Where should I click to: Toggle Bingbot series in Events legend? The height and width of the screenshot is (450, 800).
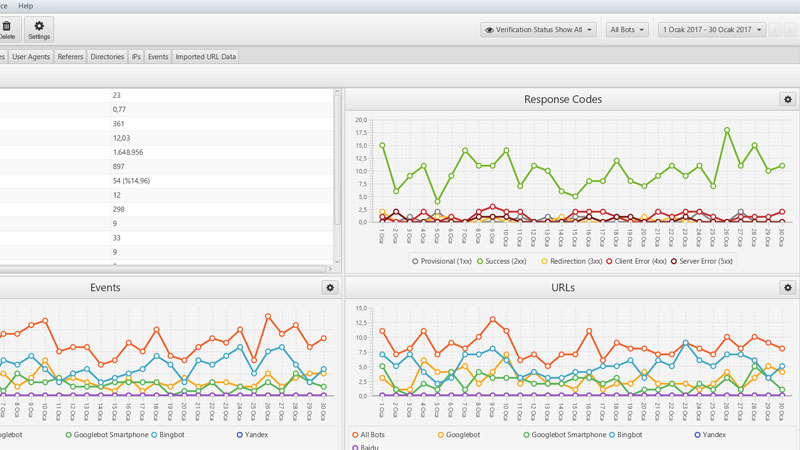point(167,435)
